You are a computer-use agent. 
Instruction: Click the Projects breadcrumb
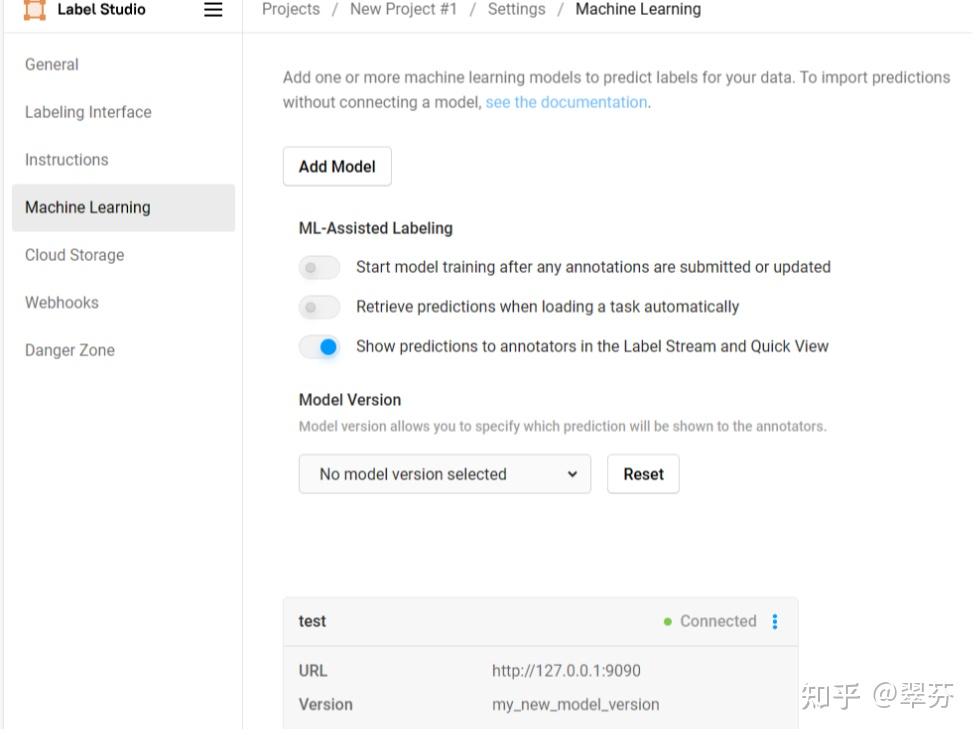(x=291, y=10)
